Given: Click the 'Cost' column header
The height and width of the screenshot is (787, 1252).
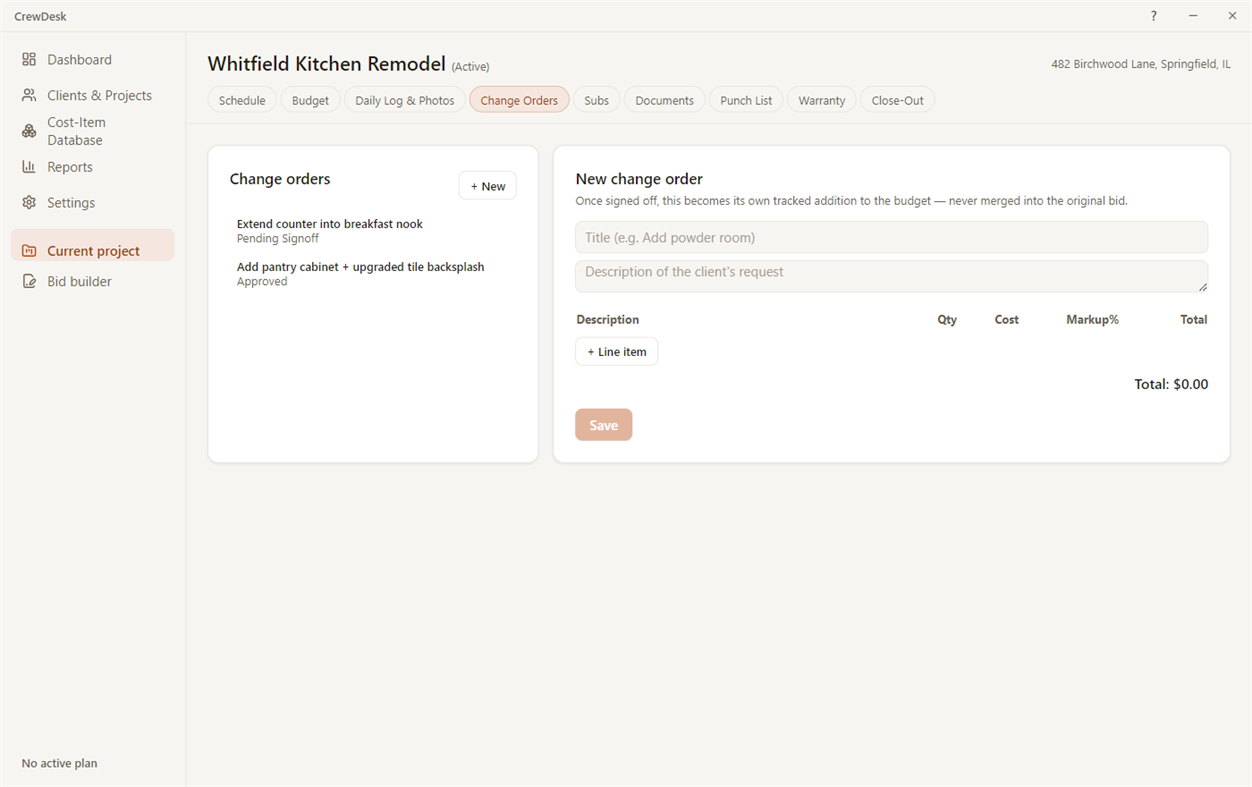Looking at the screenshot, I should (x=1007, y=320).
